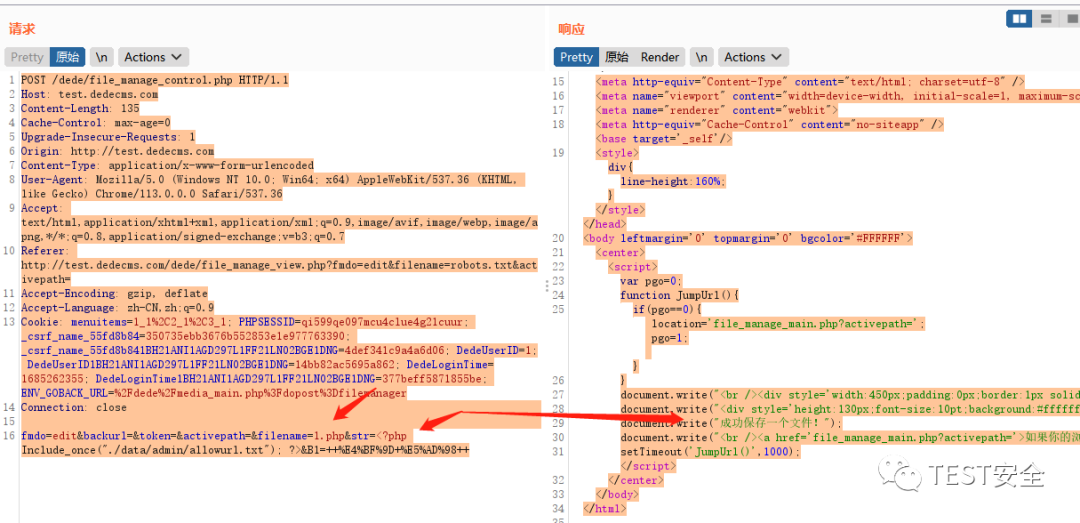
Task: Click the Cookie: menuitems header line
Action: (x=248, y=322)
